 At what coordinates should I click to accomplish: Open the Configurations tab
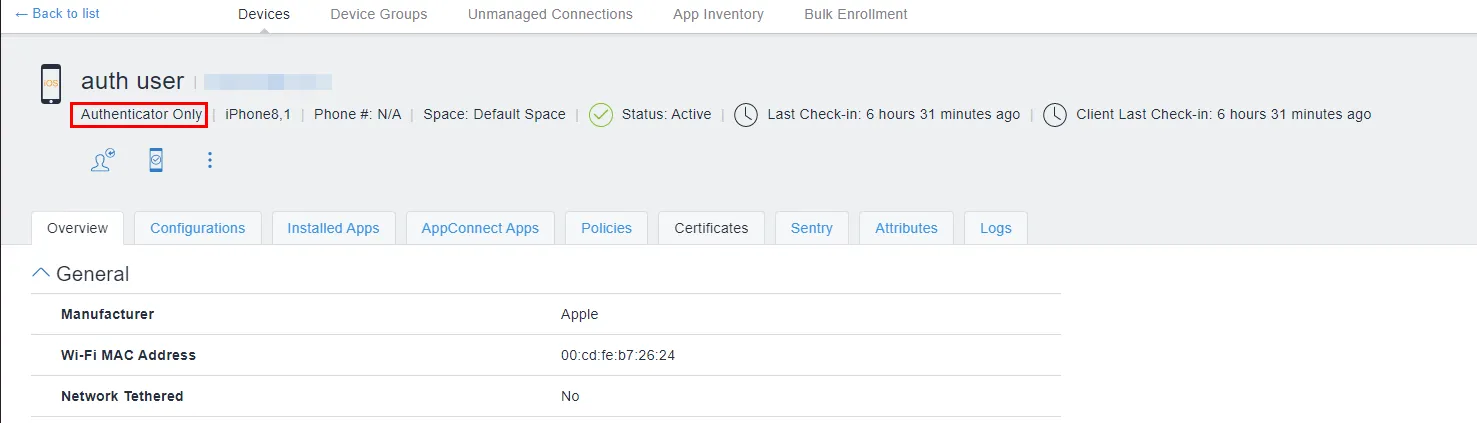click(x=198, y=228)
